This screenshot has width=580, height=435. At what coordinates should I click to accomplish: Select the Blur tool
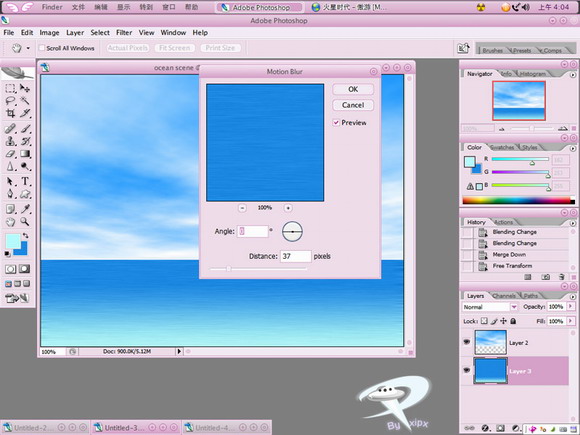tap(10, 166)
